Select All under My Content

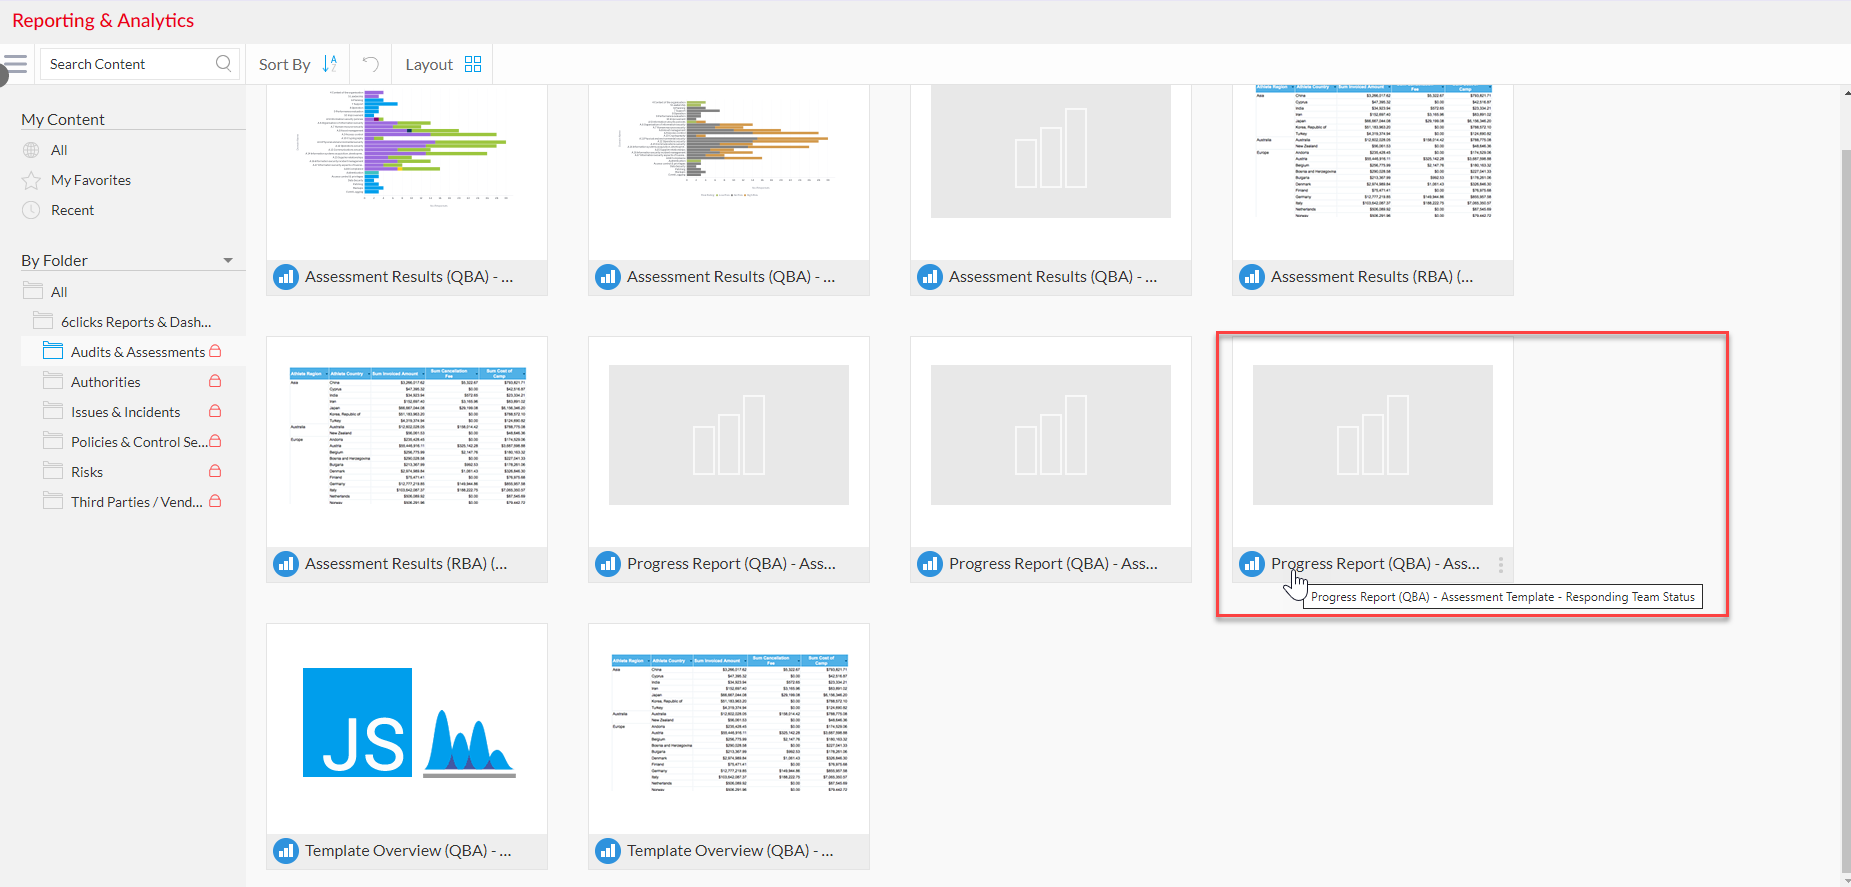point(59,151)
